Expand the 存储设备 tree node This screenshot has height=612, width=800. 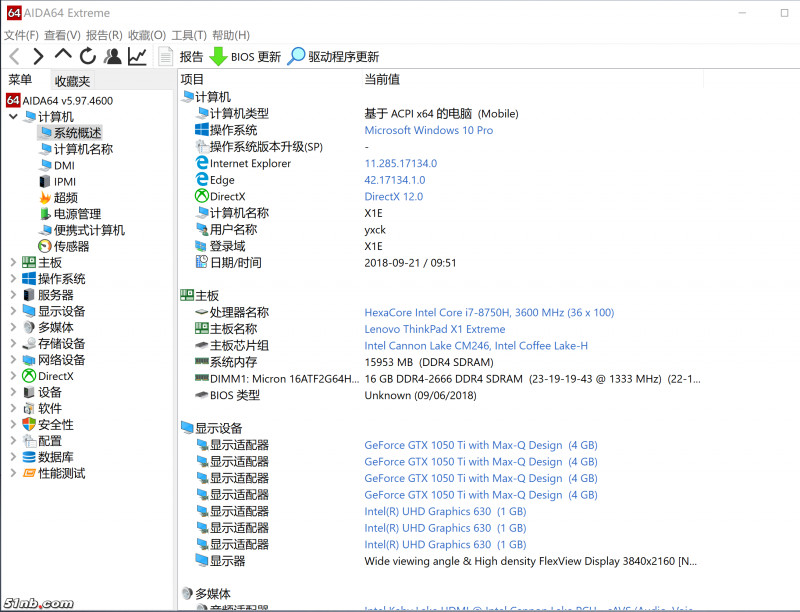13,344
